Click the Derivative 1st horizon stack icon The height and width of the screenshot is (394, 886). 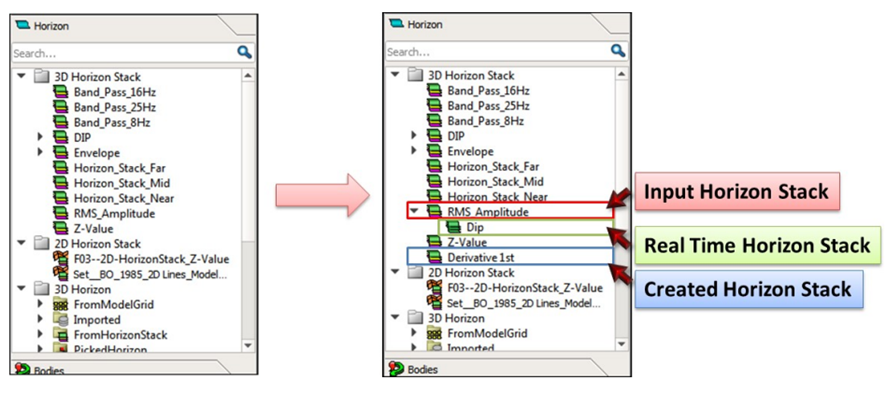435,257
